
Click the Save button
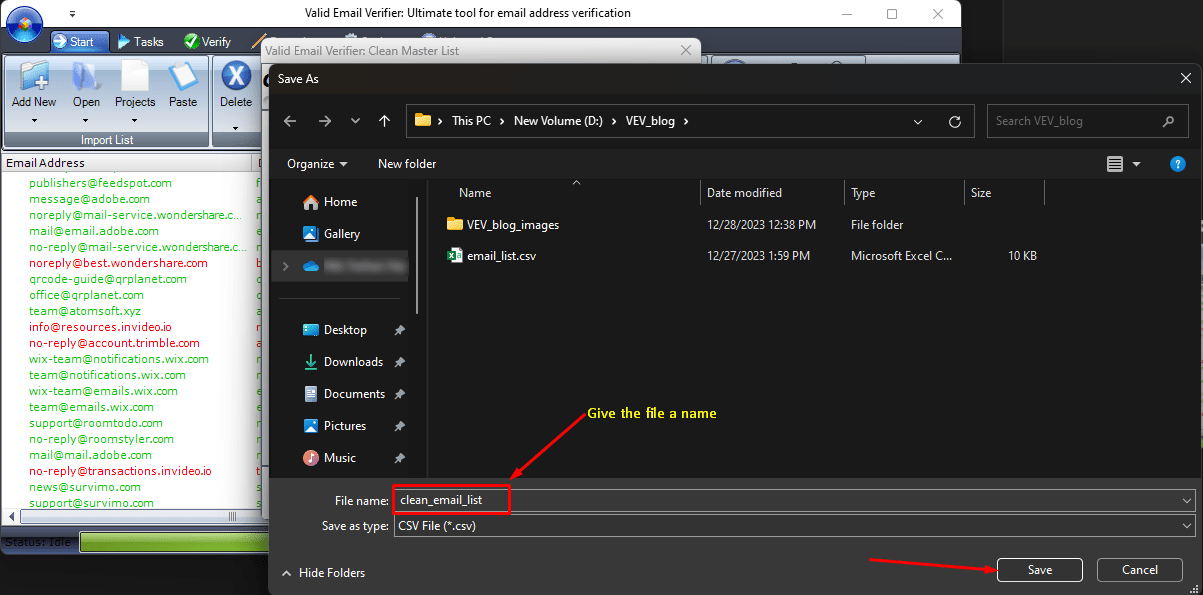[x=1039, y=570]
